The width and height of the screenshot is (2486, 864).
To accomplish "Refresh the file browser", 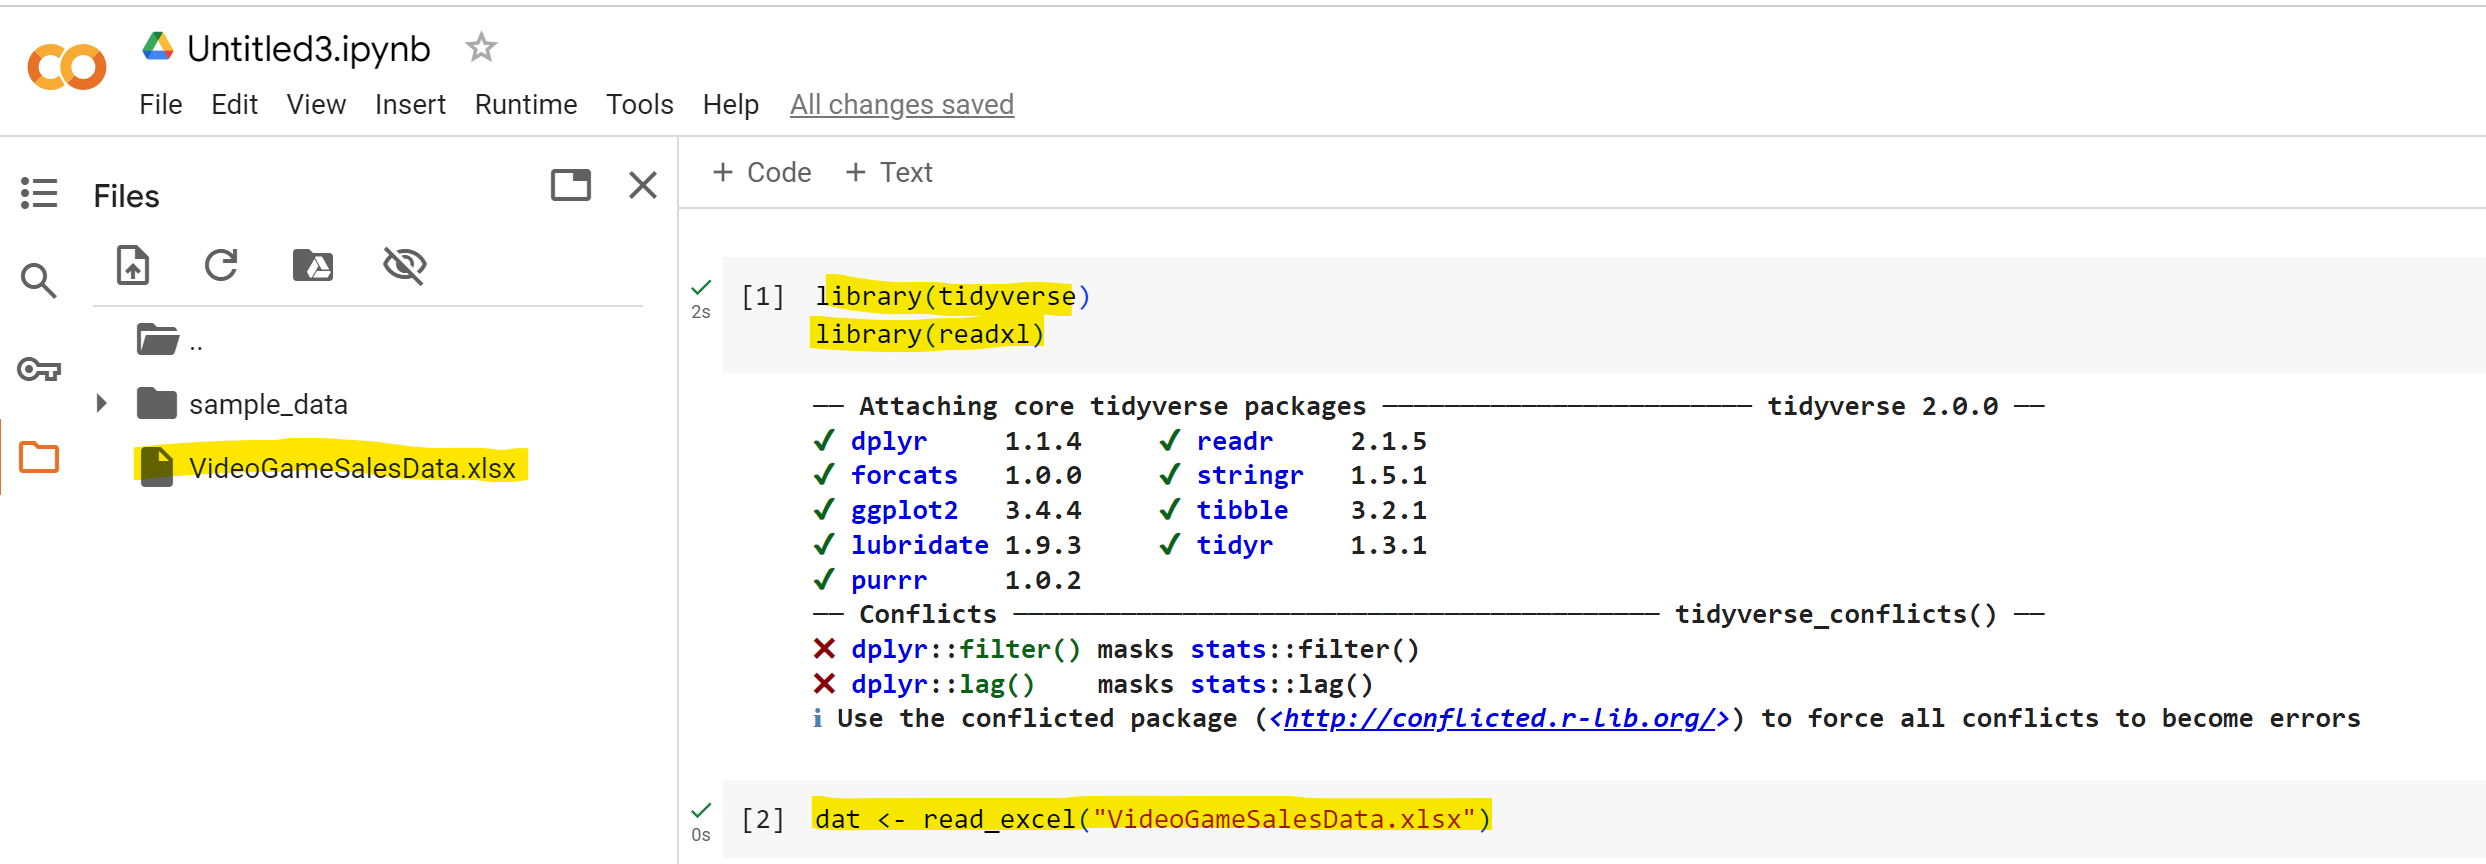I will (221, 265).
